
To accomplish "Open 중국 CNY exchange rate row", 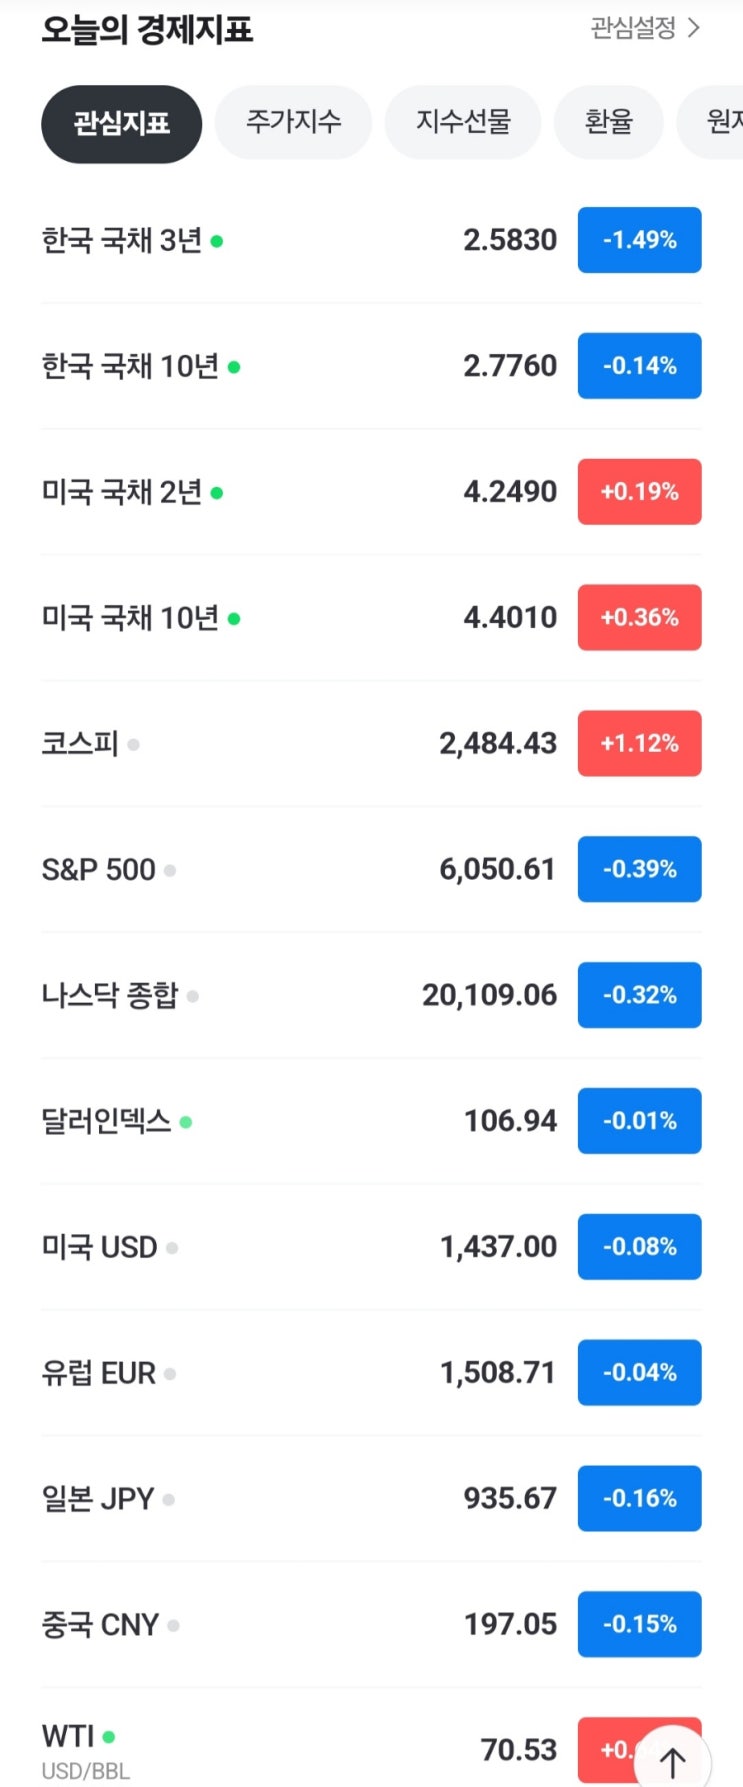I will (300, 1625).
